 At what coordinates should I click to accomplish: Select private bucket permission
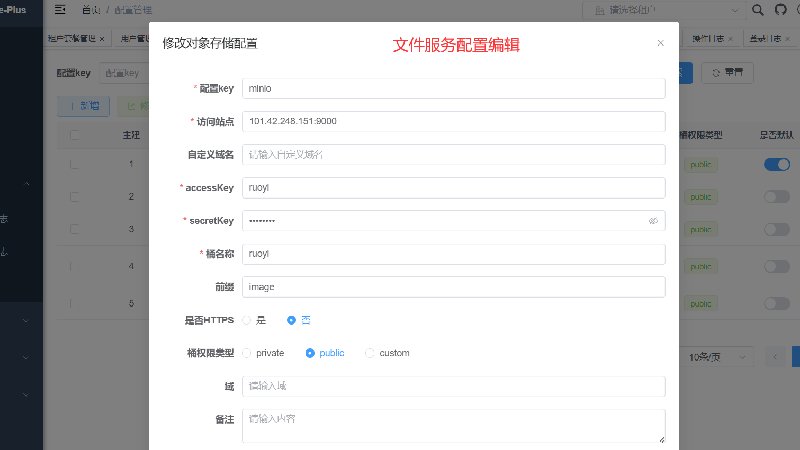coord(263,353)
